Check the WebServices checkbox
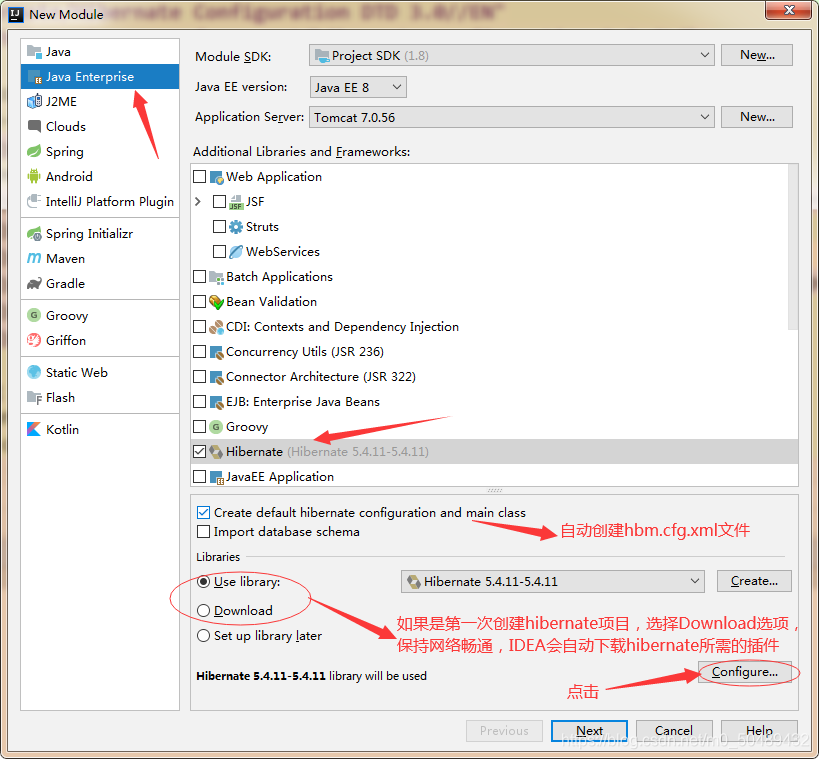Viewport: 819px width, 759px height. (219, 252)
